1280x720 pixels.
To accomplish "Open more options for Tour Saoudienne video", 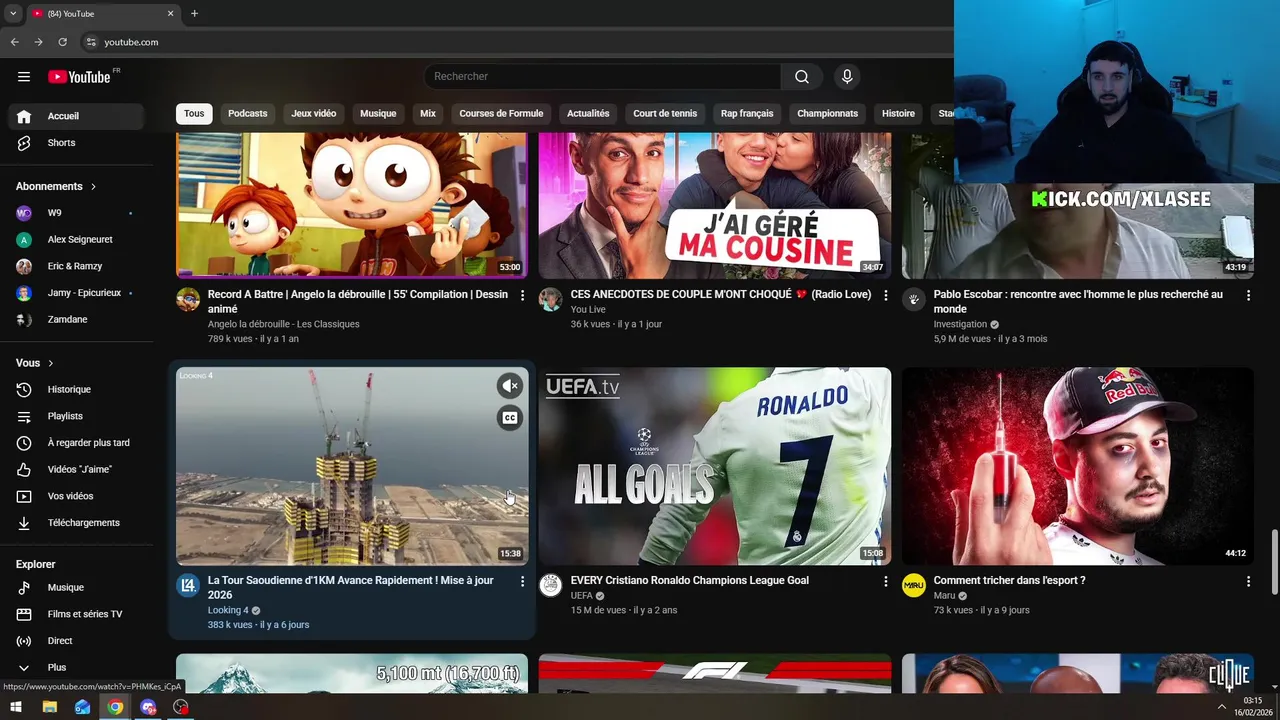I will coord(522,581).
